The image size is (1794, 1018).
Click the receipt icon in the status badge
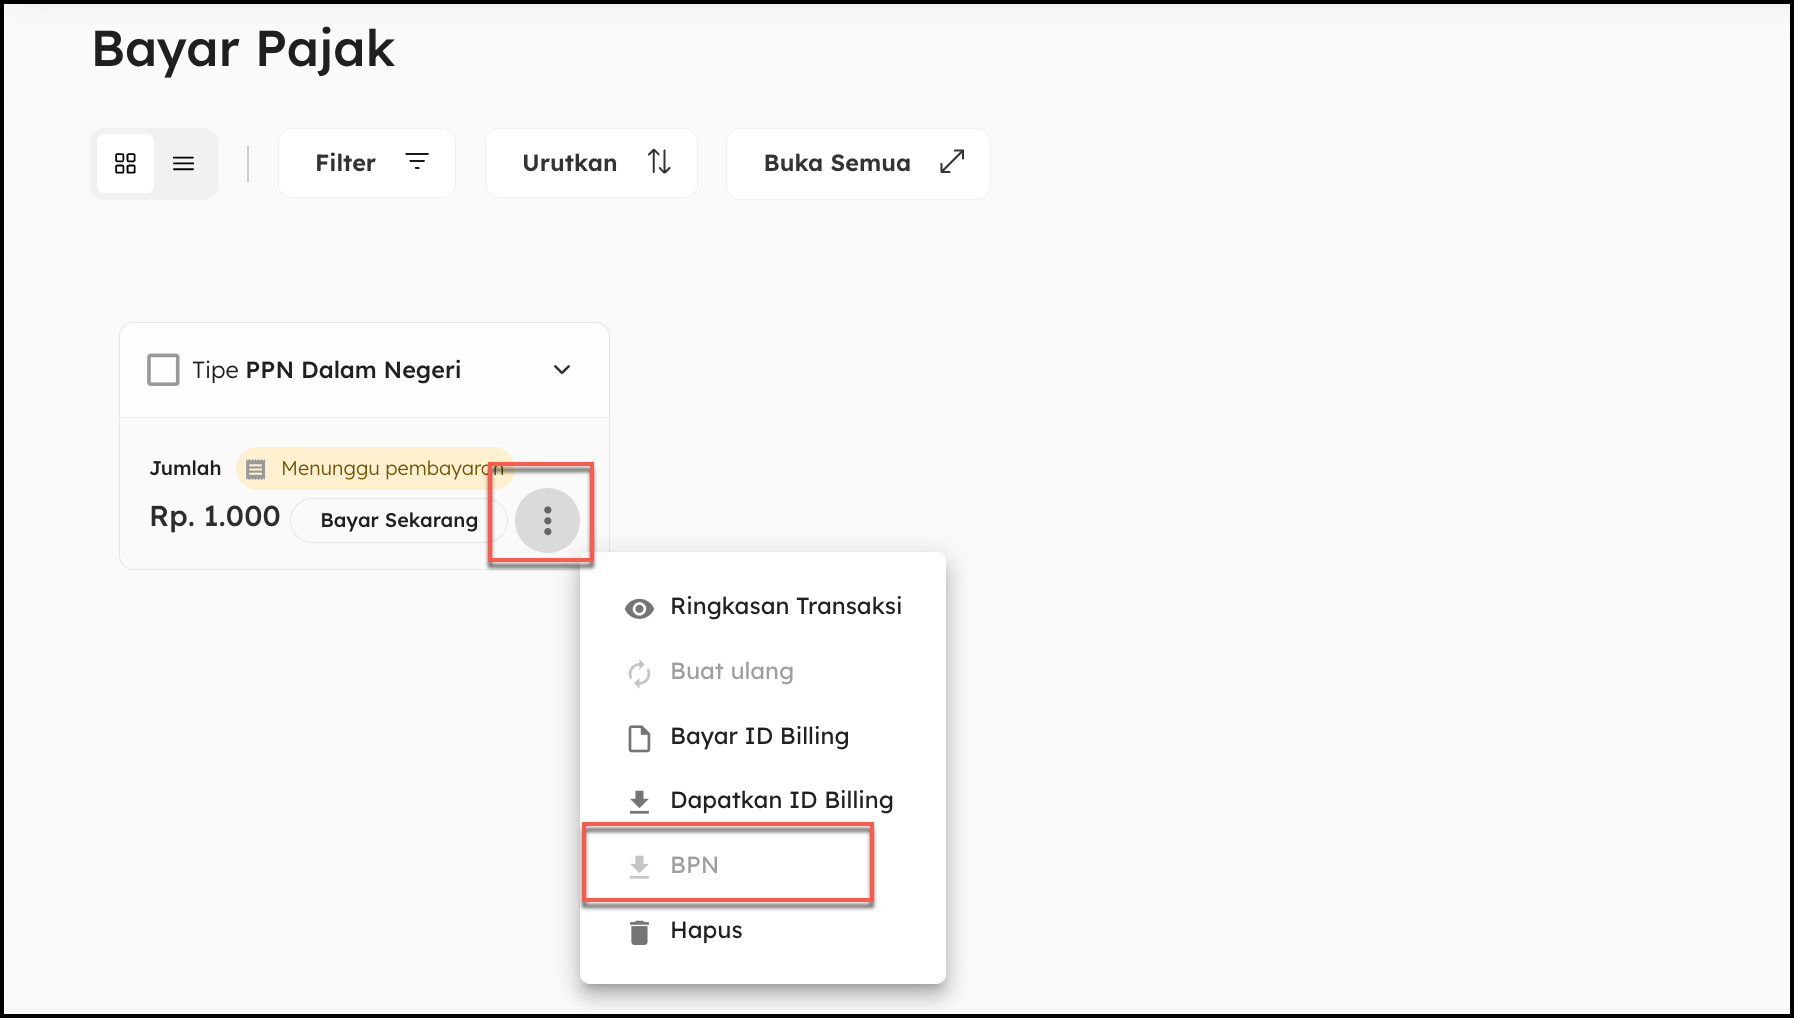coord(256,469)
